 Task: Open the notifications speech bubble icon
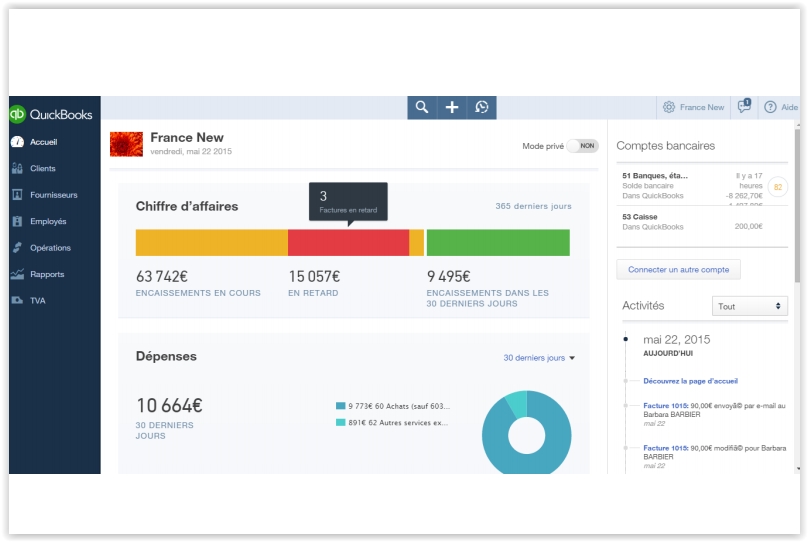744,106
